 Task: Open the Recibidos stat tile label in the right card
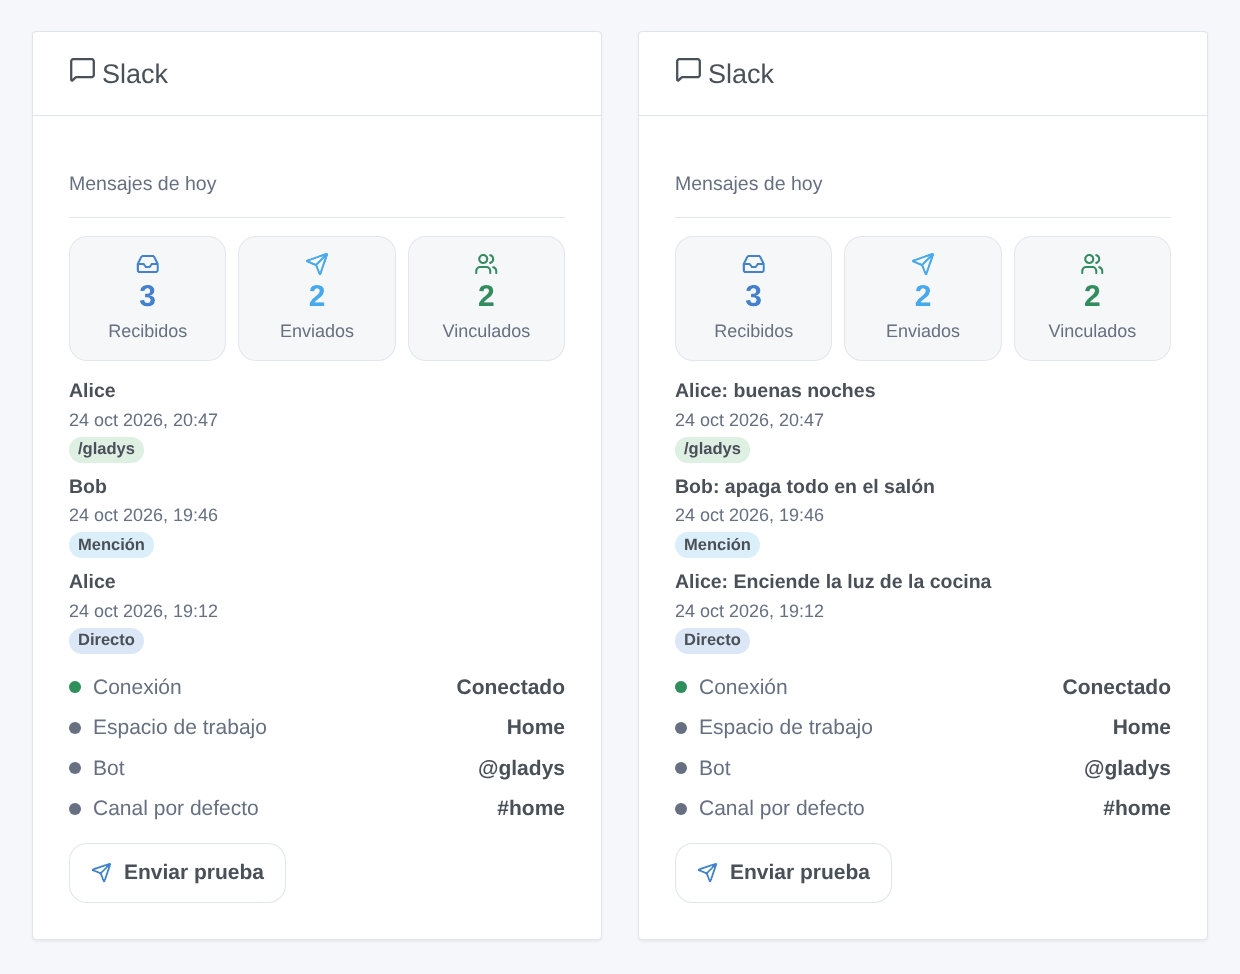point(754,331)
